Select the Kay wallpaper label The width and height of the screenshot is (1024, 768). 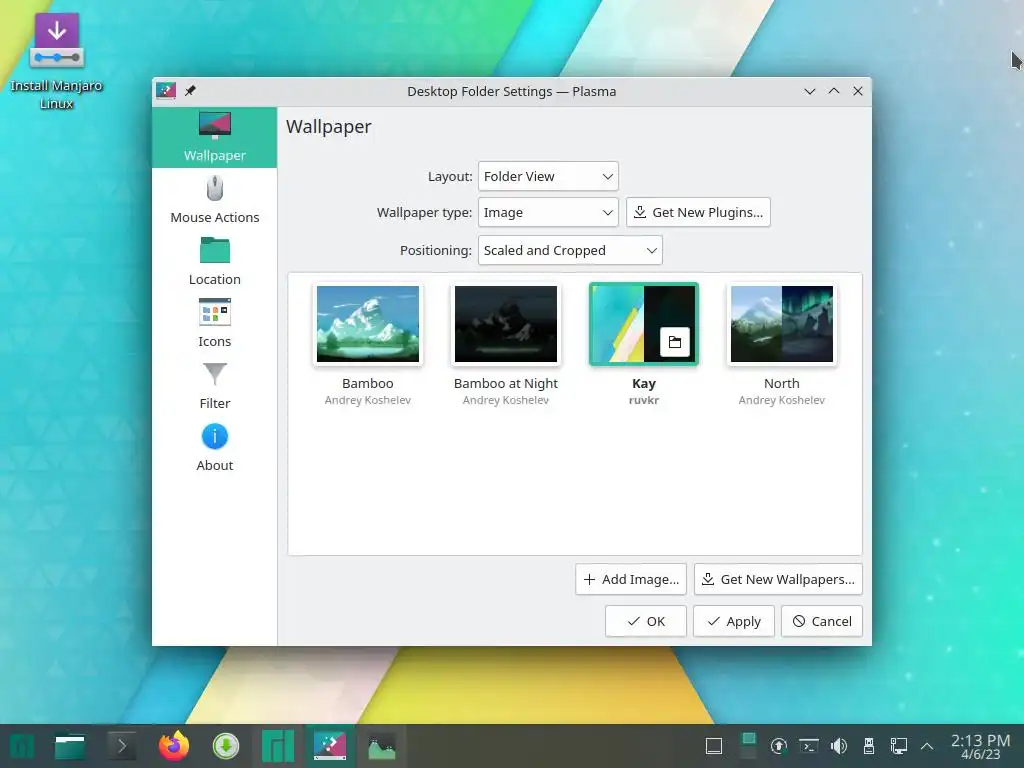[643, 383]
